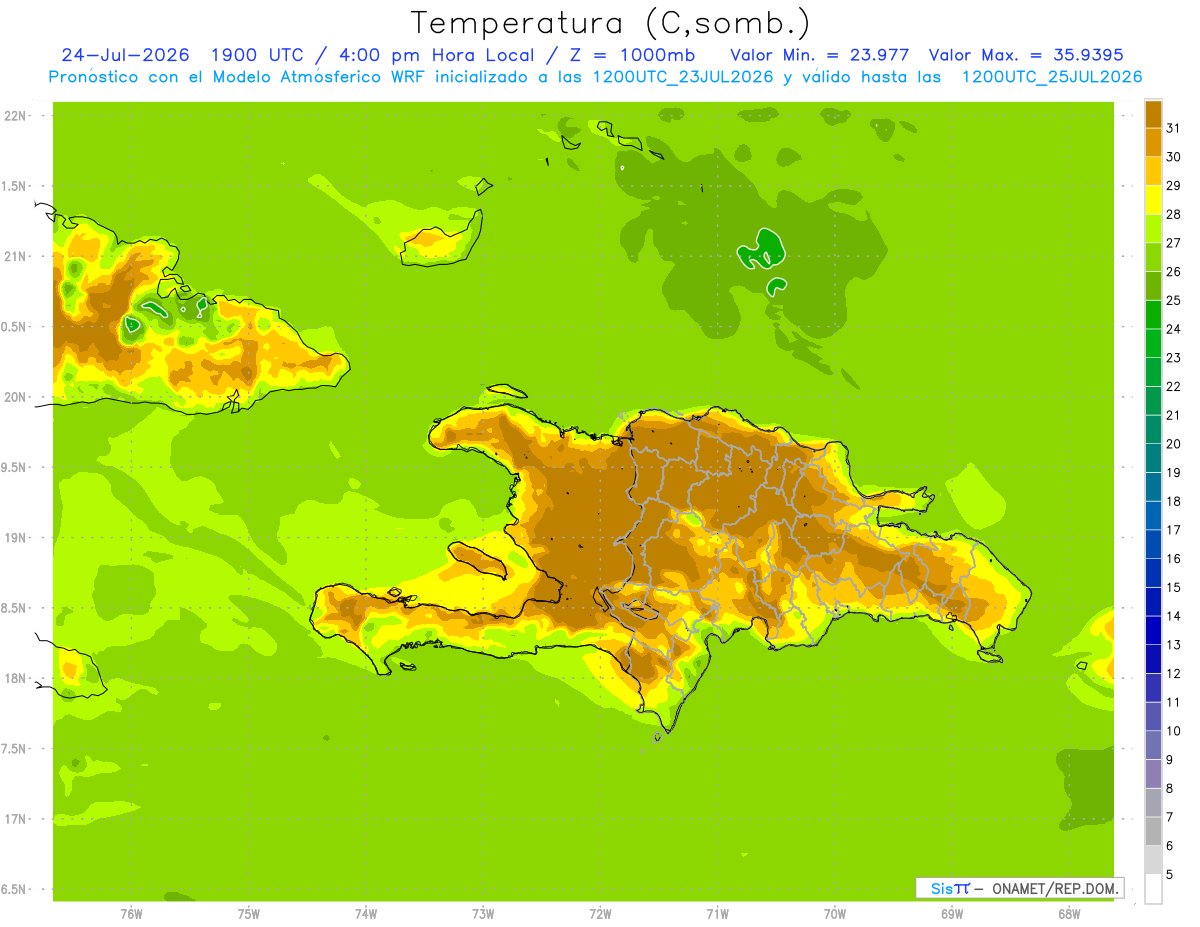Click the legend value "5"
Viewport: 1200px width, 927px height.
[1170, 875]
